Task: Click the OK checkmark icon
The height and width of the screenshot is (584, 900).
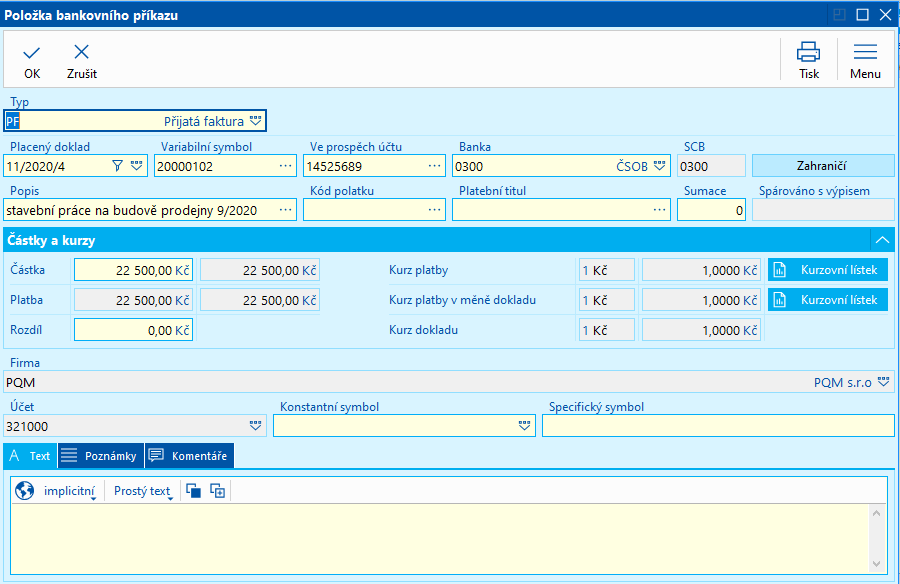Action: coord(32,53)
